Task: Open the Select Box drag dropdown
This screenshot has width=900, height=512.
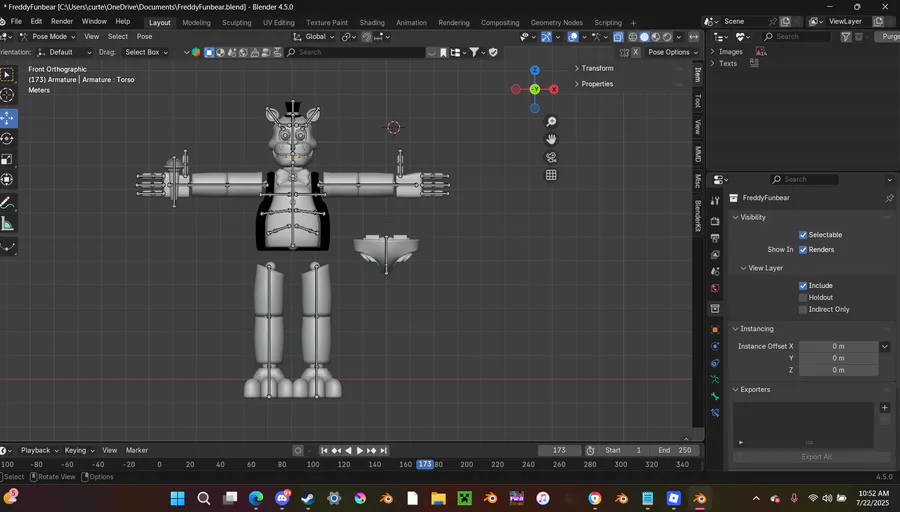Action: 146,52
